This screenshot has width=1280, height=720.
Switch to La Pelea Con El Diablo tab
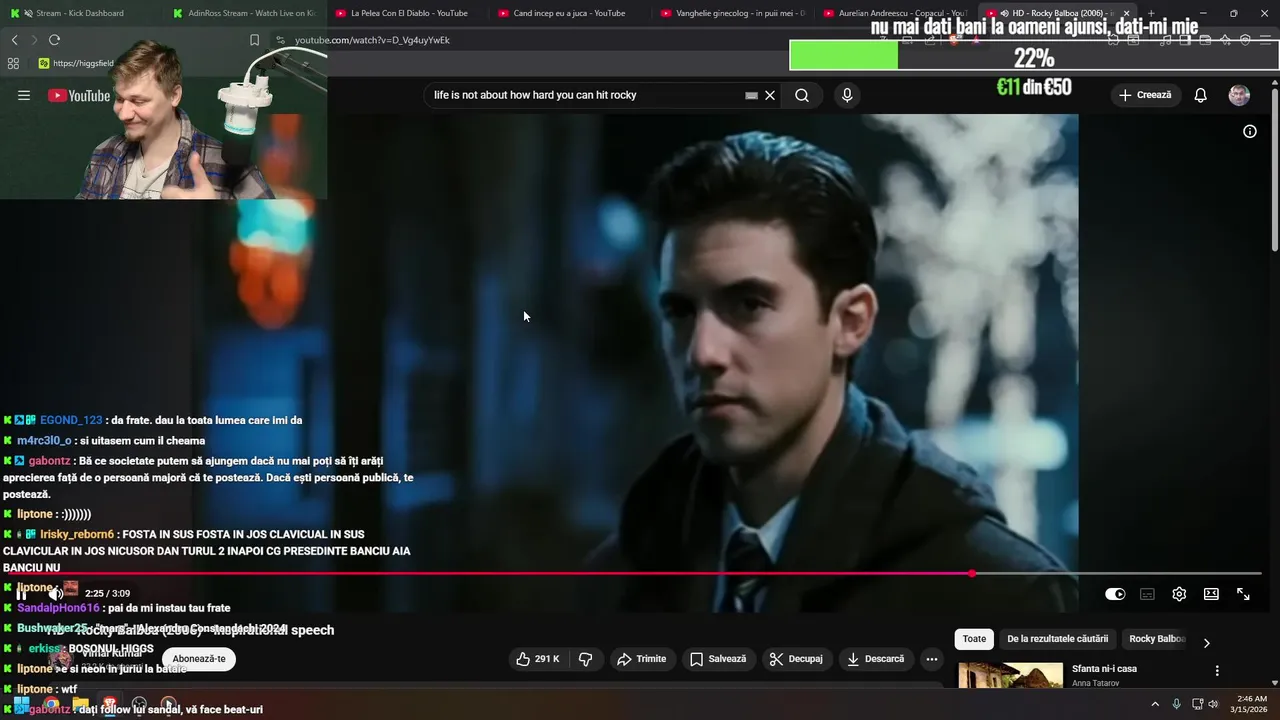pyautogui.click(x=407, y=13)
